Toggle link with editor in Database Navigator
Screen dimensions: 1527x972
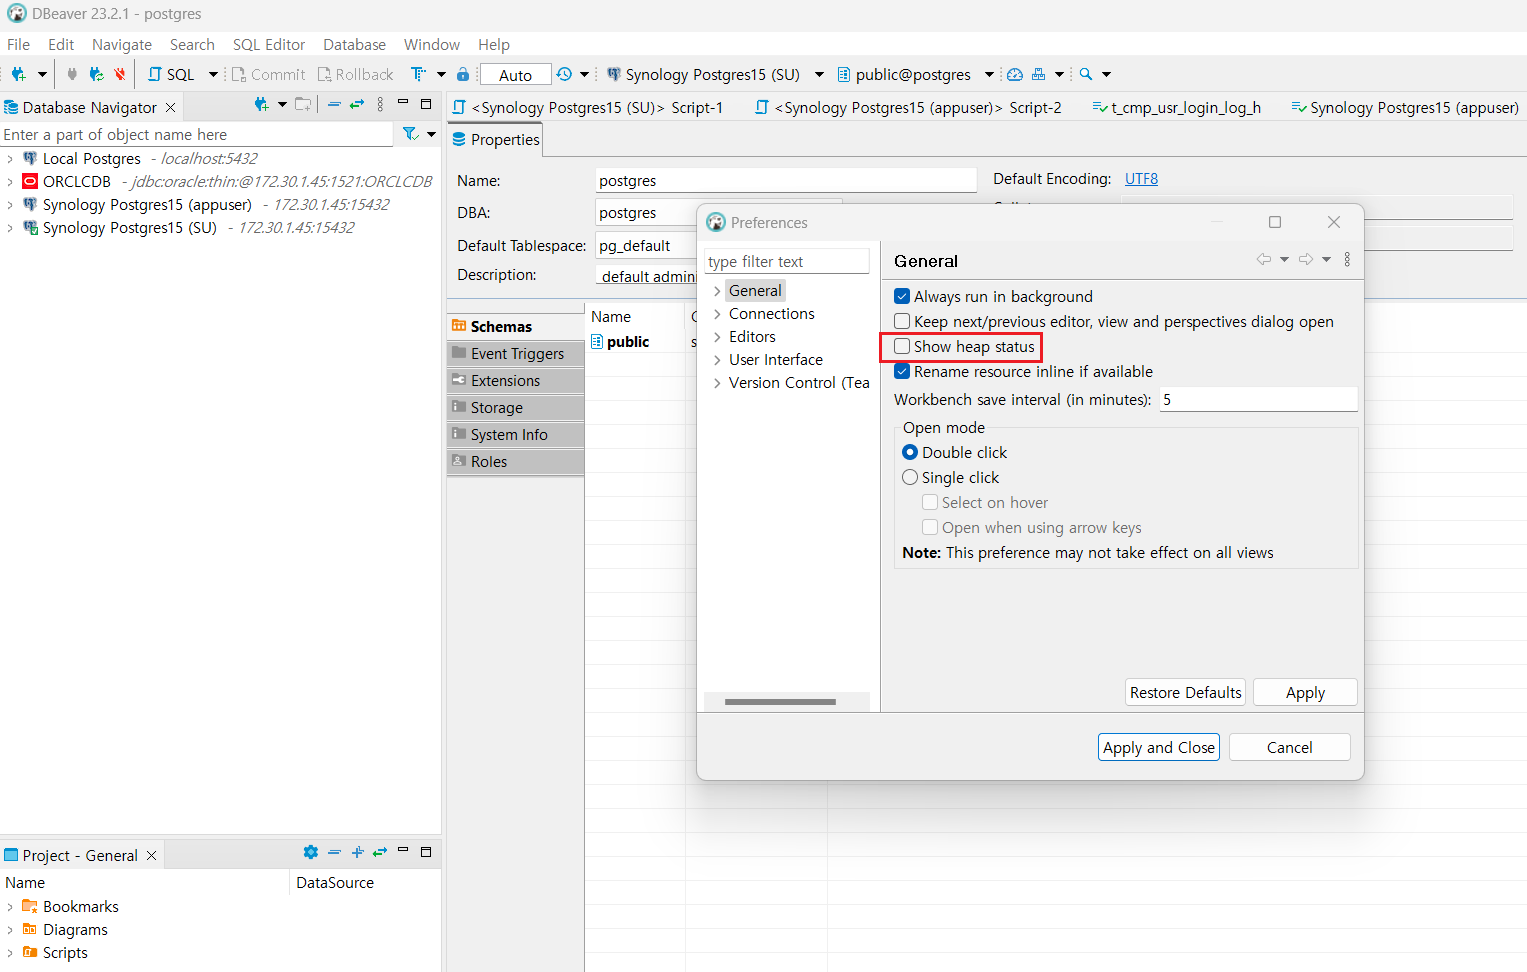tap(356, 104)
